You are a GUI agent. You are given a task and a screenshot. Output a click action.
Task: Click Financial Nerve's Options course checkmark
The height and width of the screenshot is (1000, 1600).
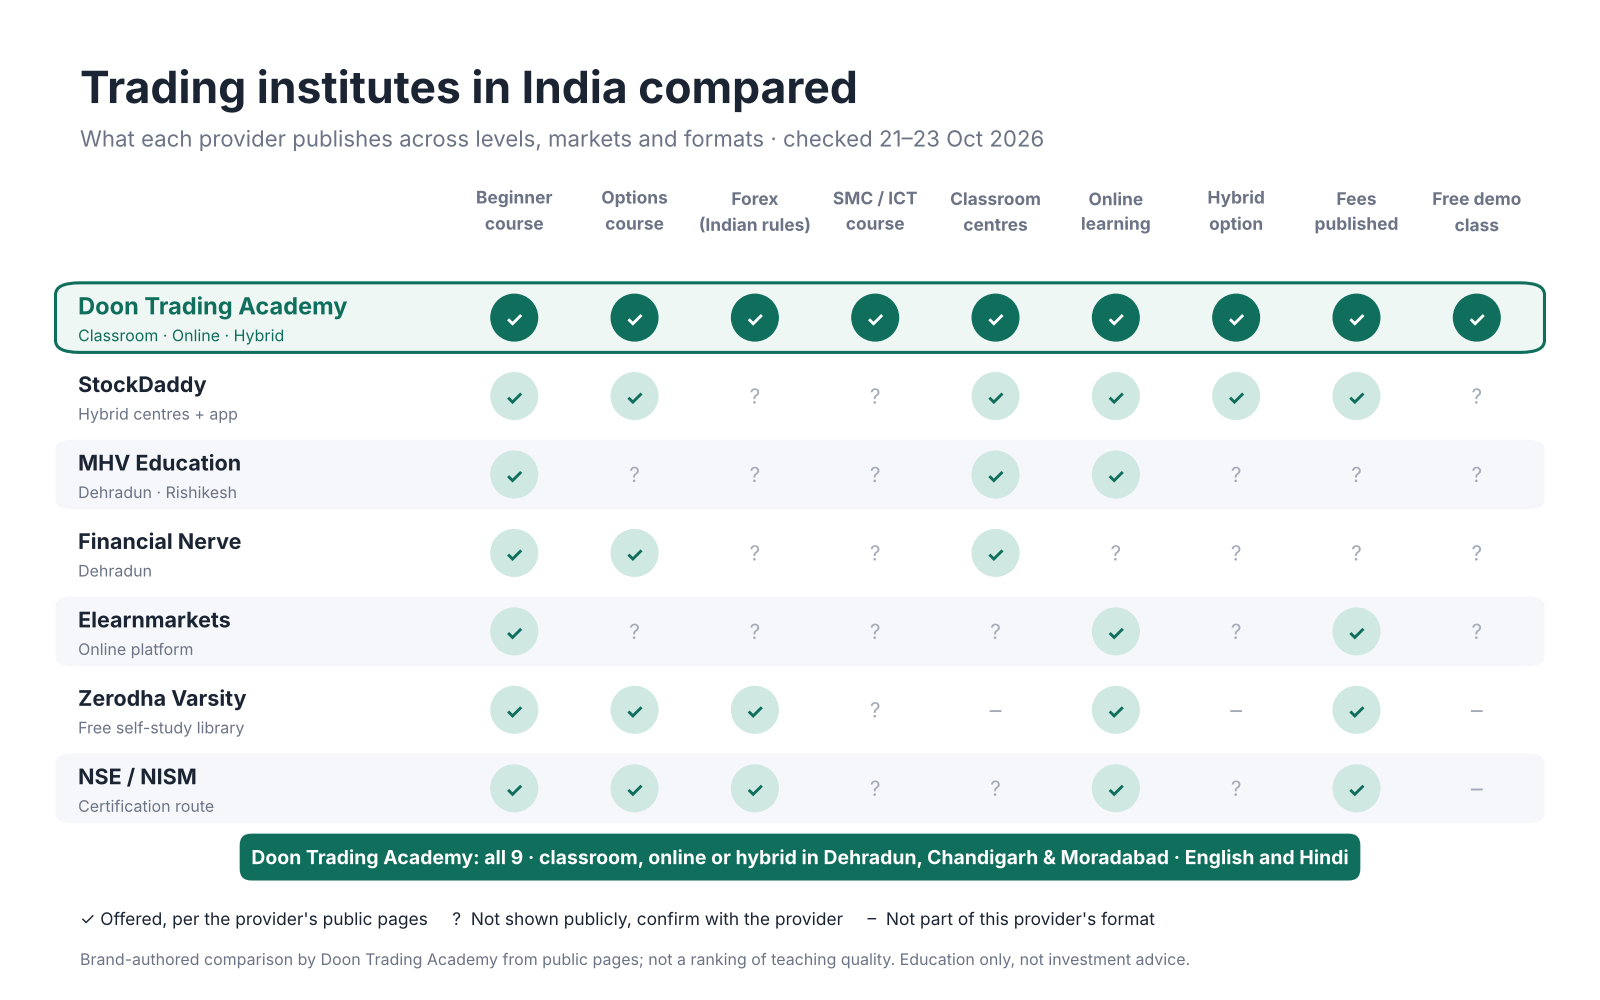point(634,553)
